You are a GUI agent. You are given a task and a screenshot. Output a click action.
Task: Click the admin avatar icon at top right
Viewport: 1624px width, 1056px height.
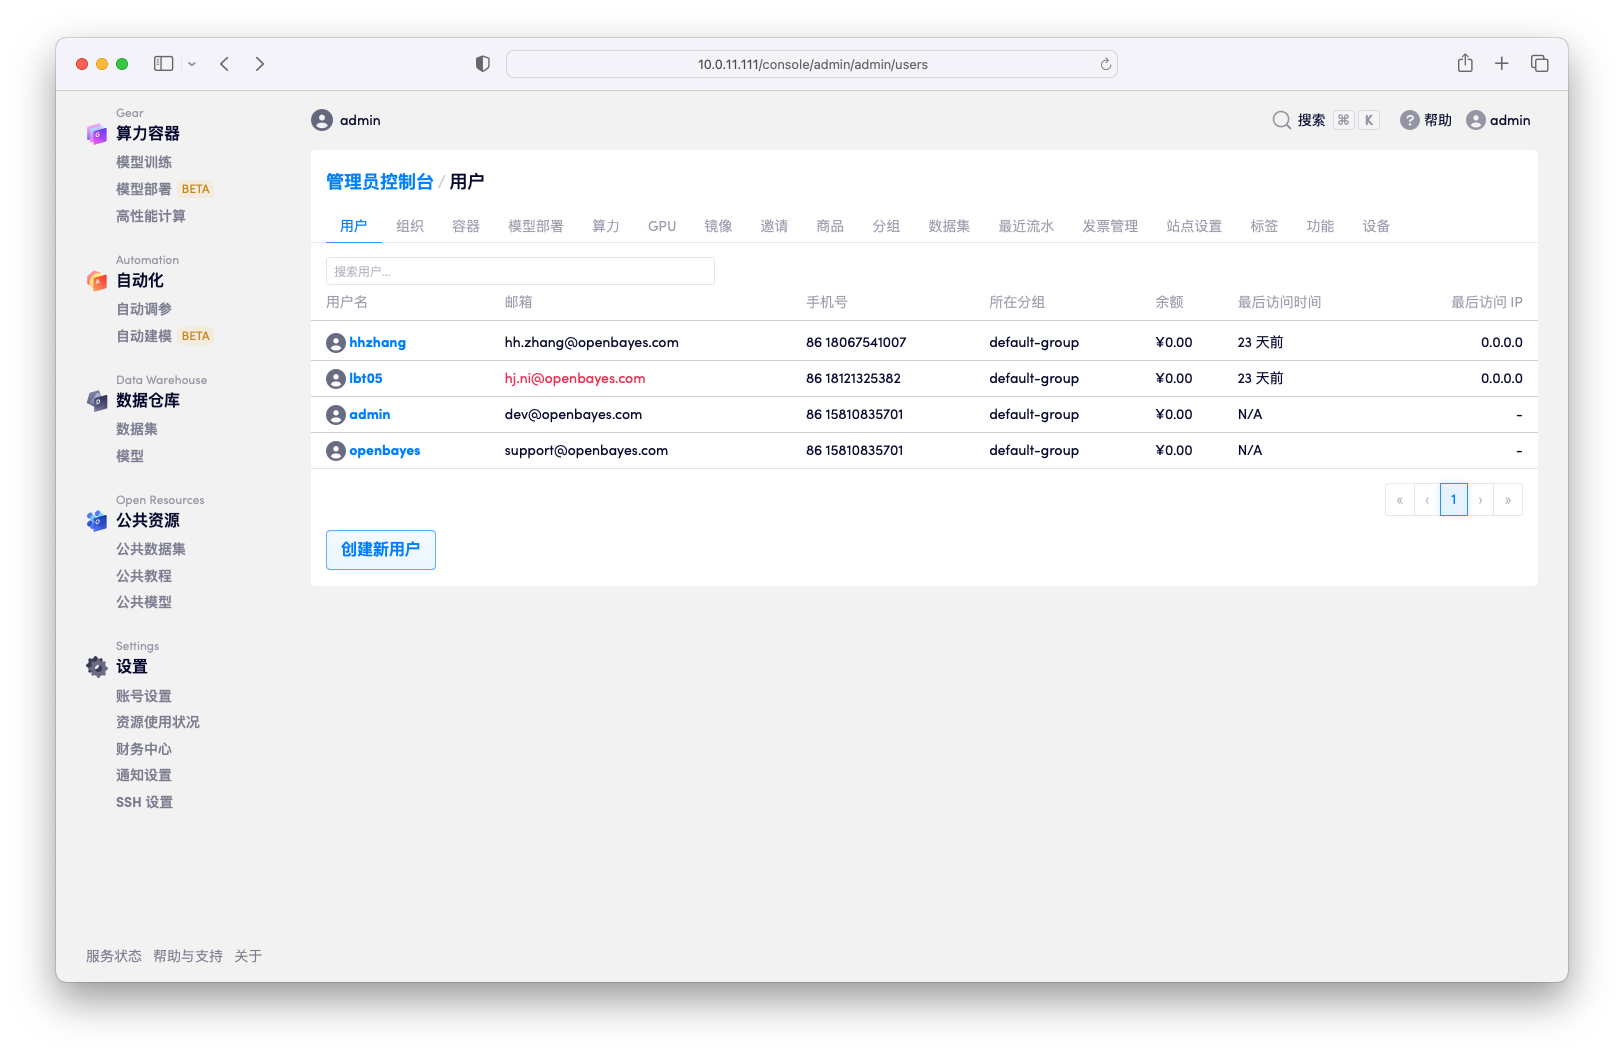(1476, 120)
